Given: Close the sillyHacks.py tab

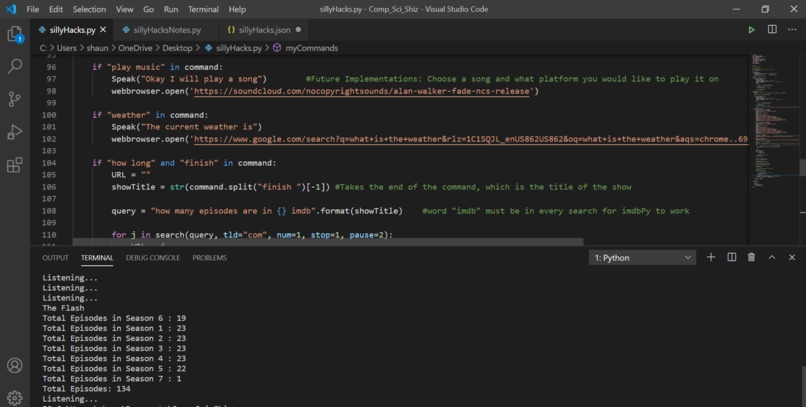Looking at the screenshot, I should pyautogui.click(x=103, y=30).
